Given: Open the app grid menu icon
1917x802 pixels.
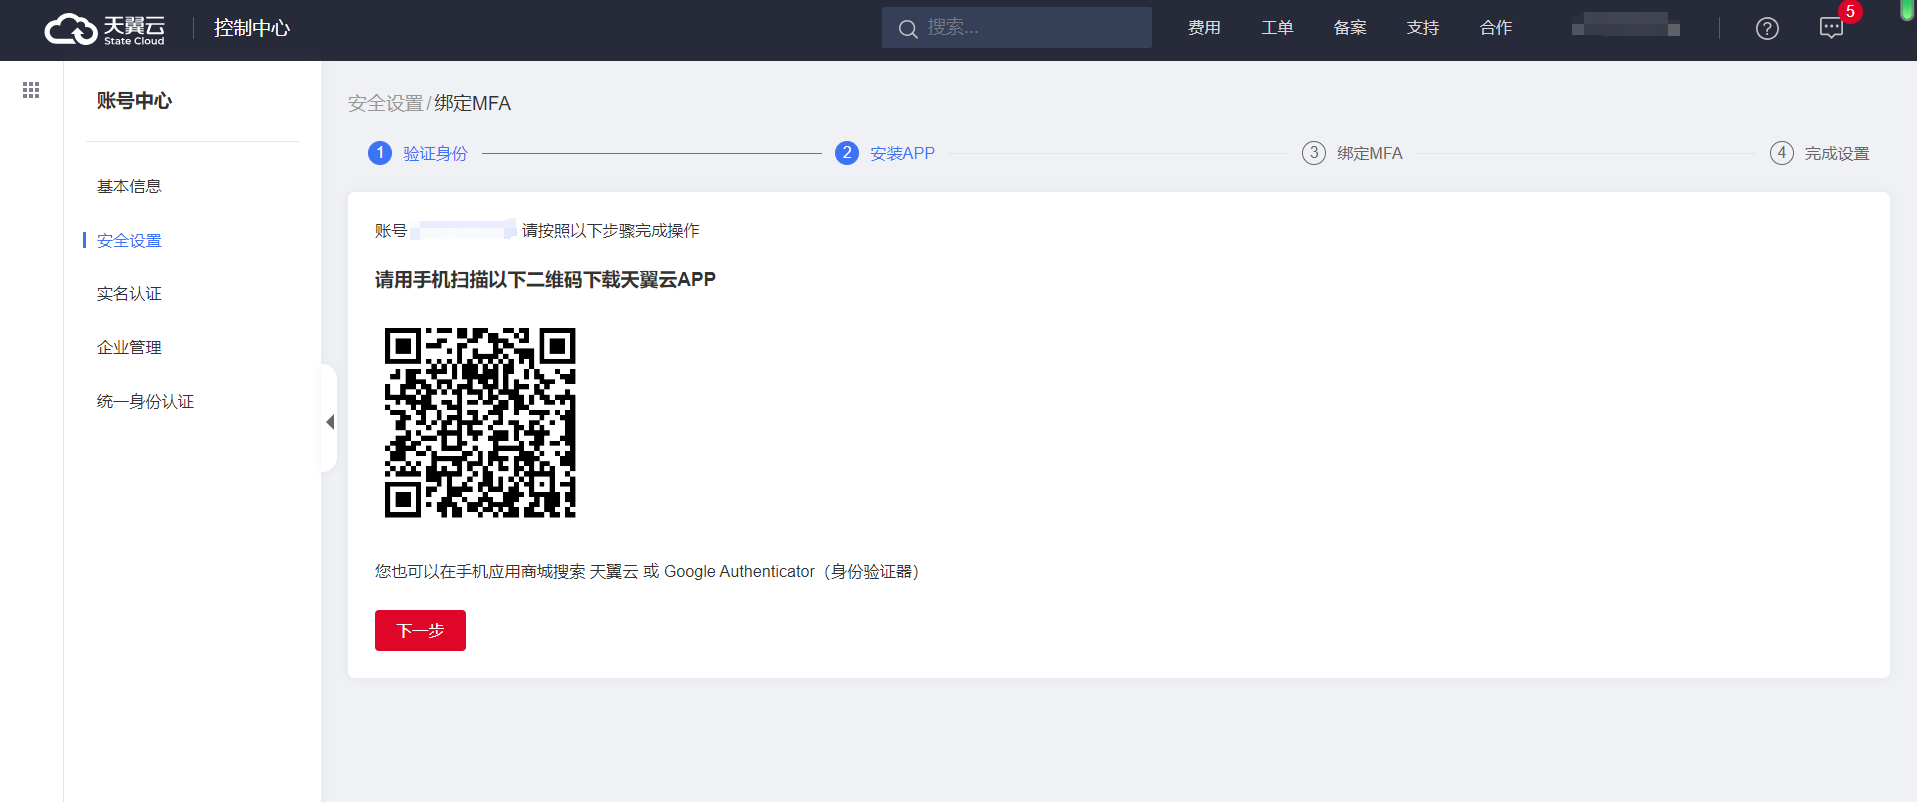Looking at the screenshot, I should (31, 90).
